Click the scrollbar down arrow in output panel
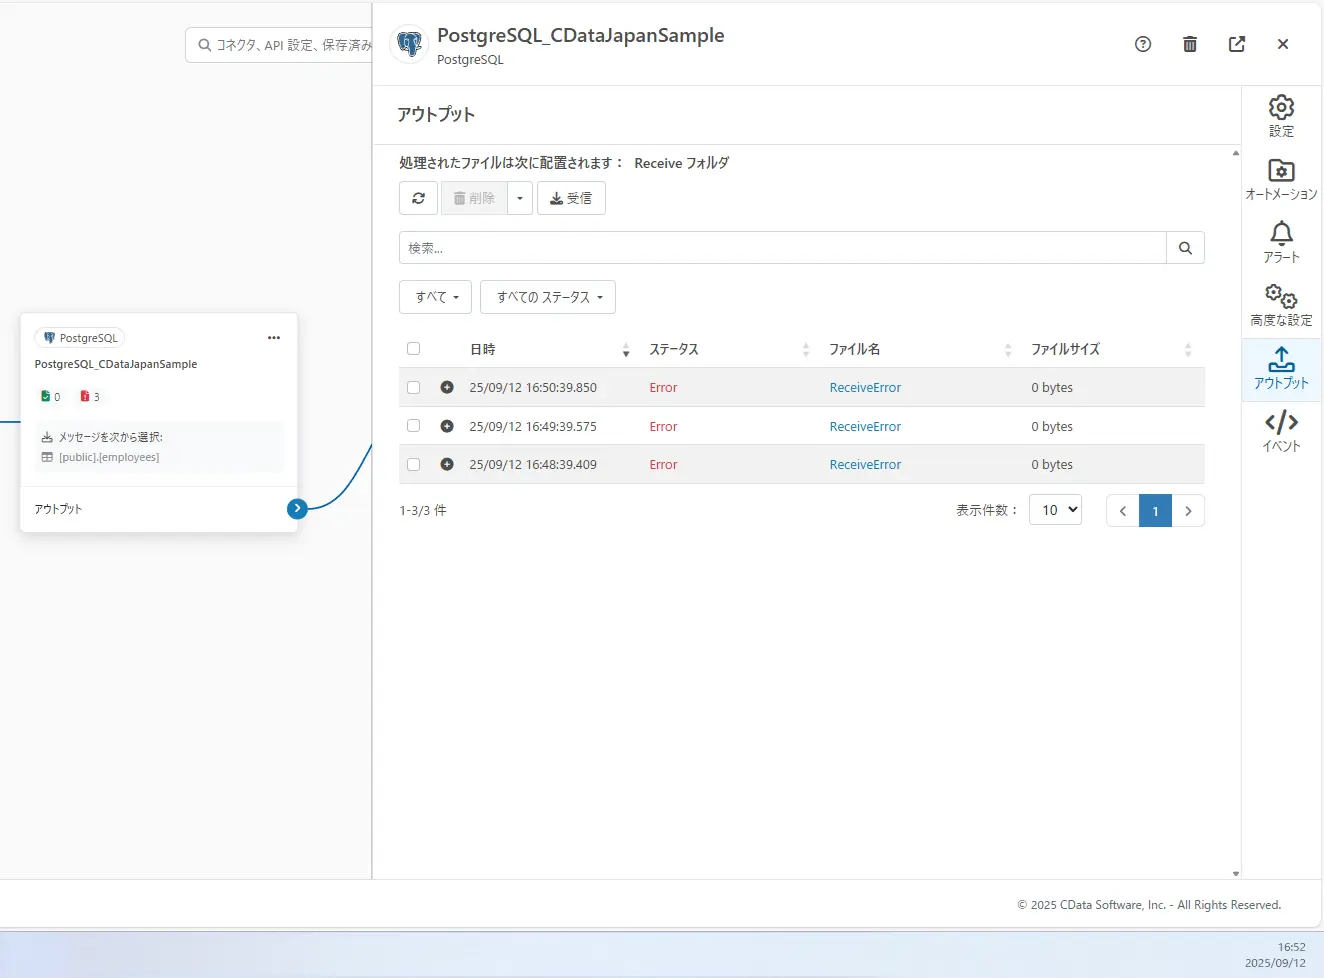This screenshot has height=978, width=1324. point(1236,873)
